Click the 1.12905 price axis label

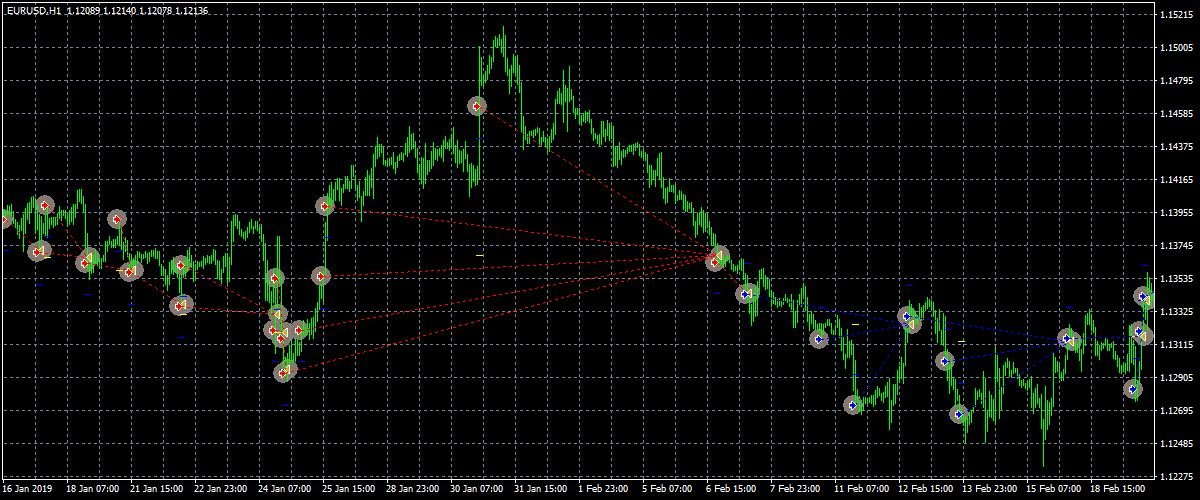[x=1177, y=378]
